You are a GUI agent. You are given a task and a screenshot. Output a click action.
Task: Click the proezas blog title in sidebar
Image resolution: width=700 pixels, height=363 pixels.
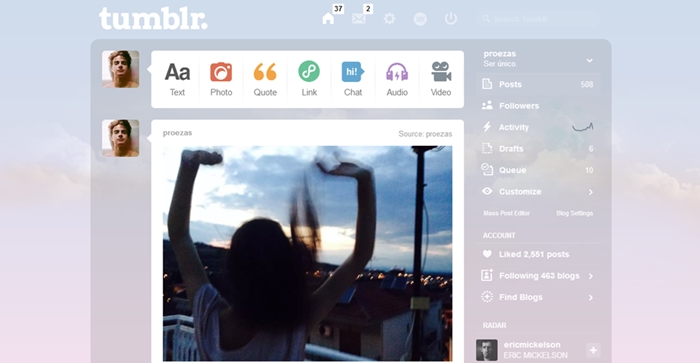tap(500, 54)
